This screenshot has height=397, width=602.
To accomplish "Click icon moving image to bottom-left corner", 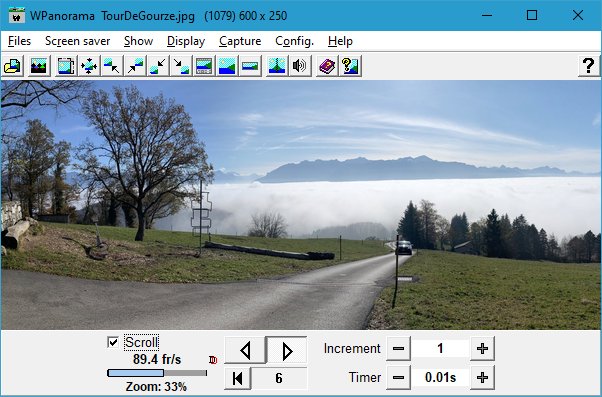I will pyautogui.click(x=158, y=66).
